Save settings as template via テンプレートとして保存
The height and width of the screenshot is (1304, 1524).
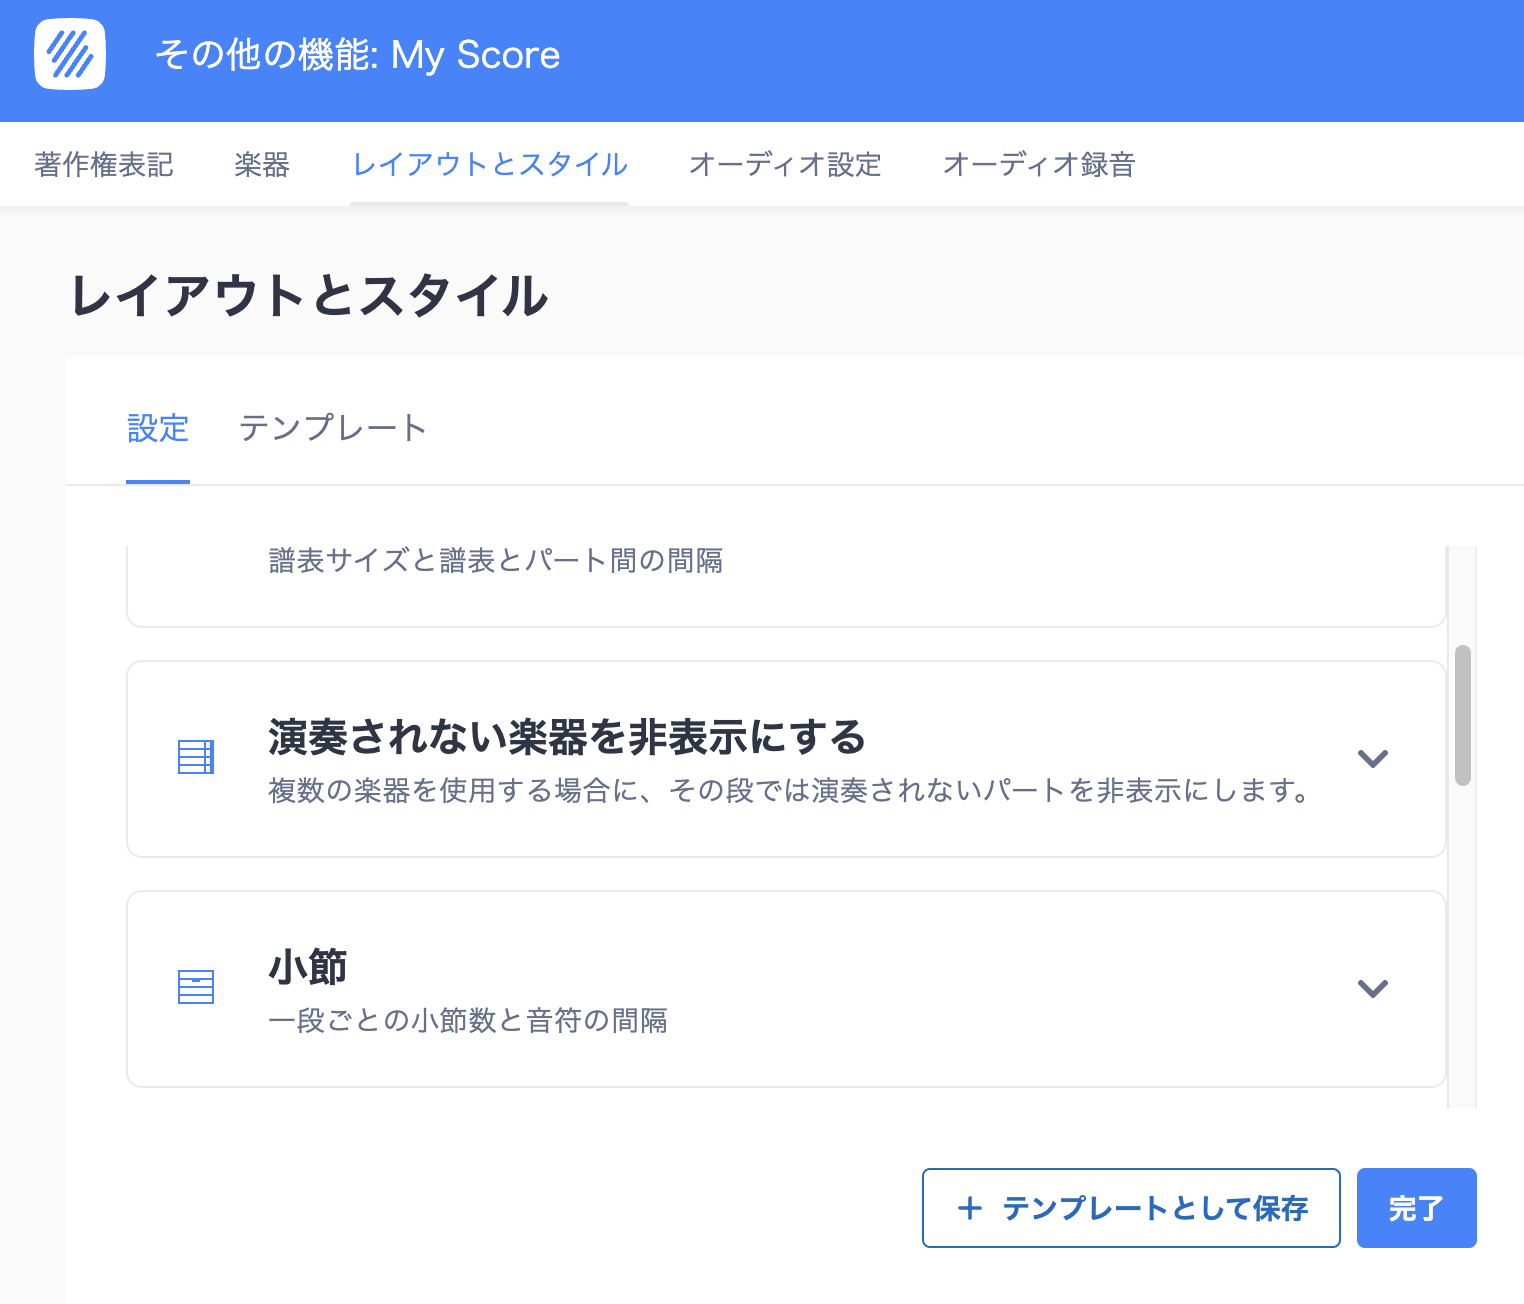pyautogui.click(x=1130, y=1208)
